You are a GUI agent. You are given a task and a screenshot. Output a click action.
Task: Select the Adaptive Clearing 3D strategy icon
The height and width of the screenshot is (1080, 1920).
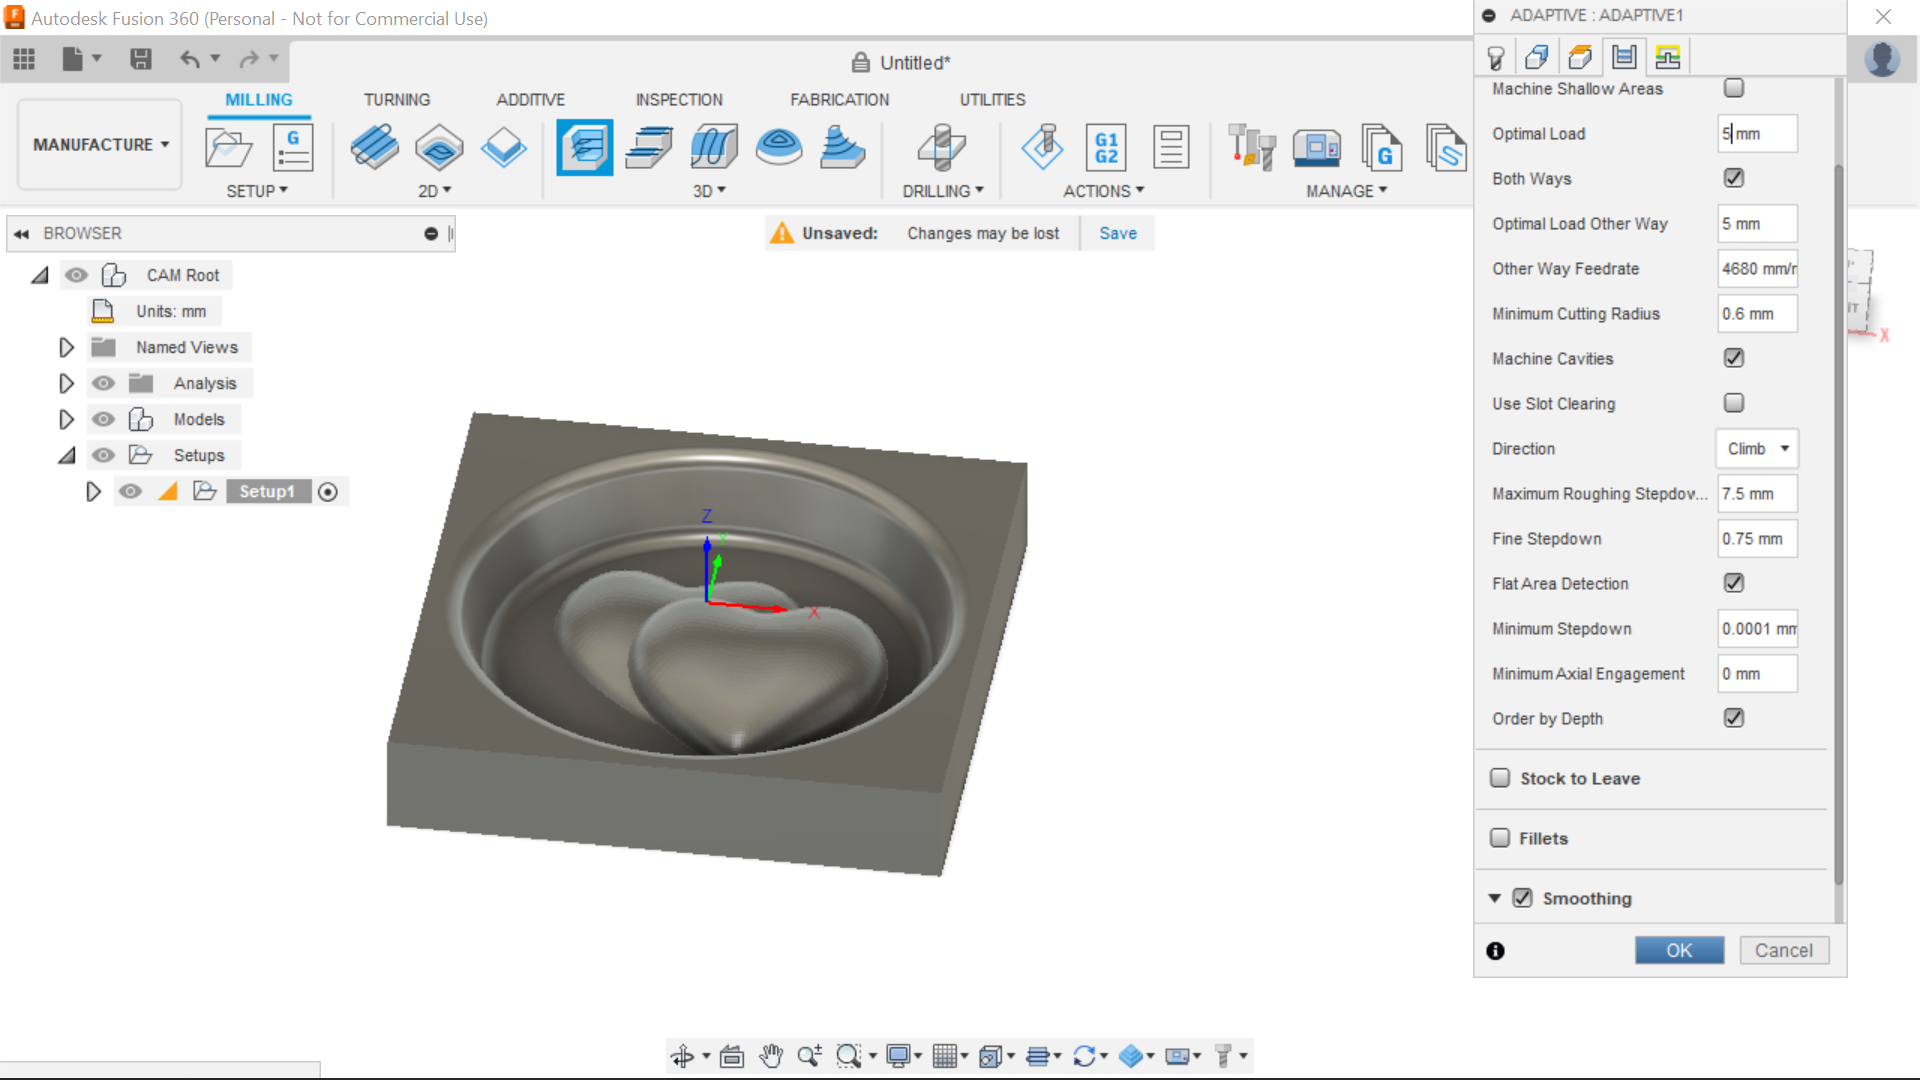tap(585, 147)
